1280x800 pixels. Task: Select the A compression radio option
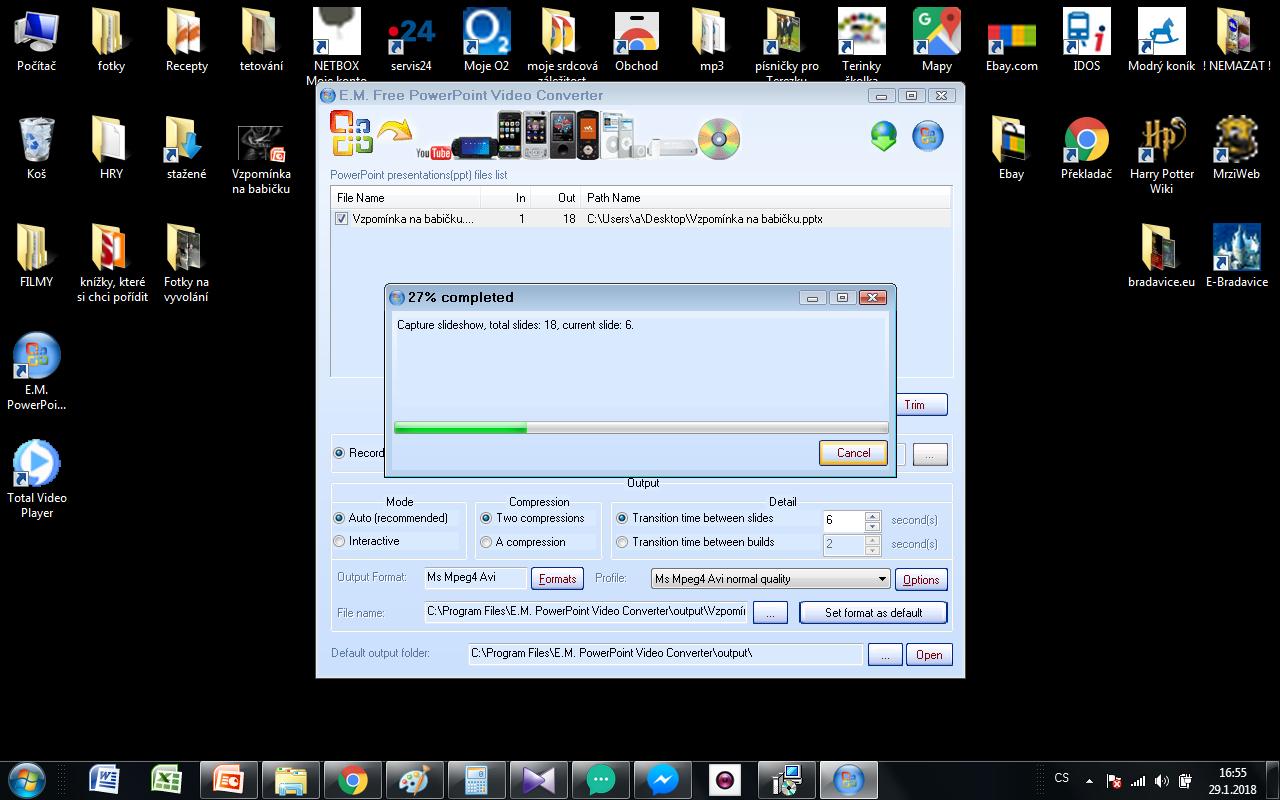tap(486, 542)
